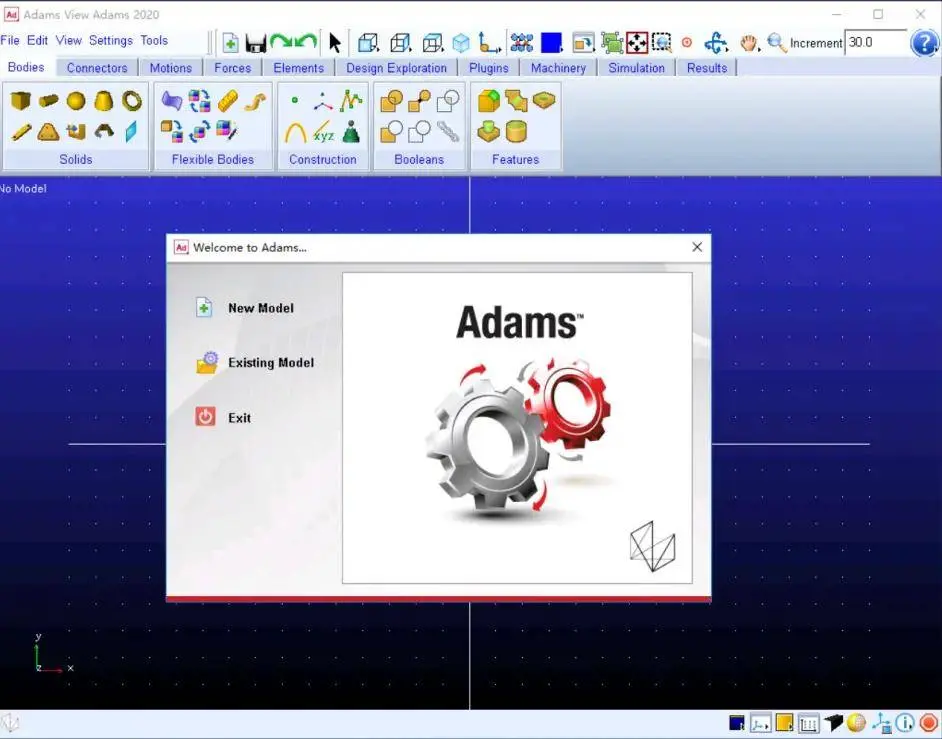The height and width of the screenshot is (739, 942).
Task: Select the Box solid tool
Action: point(20,100)
